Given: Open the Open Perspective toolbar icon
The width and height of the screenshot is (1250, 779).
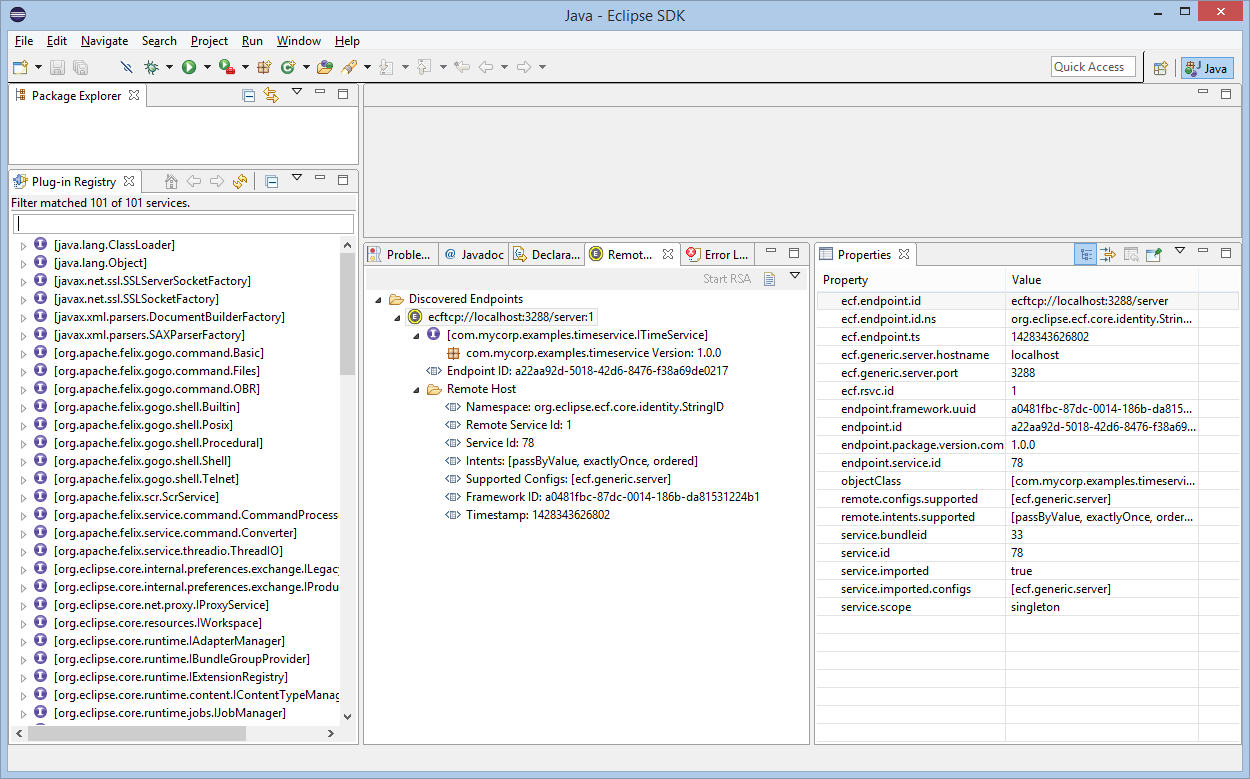Looking at the screenshot, I should coord(1161,68).
